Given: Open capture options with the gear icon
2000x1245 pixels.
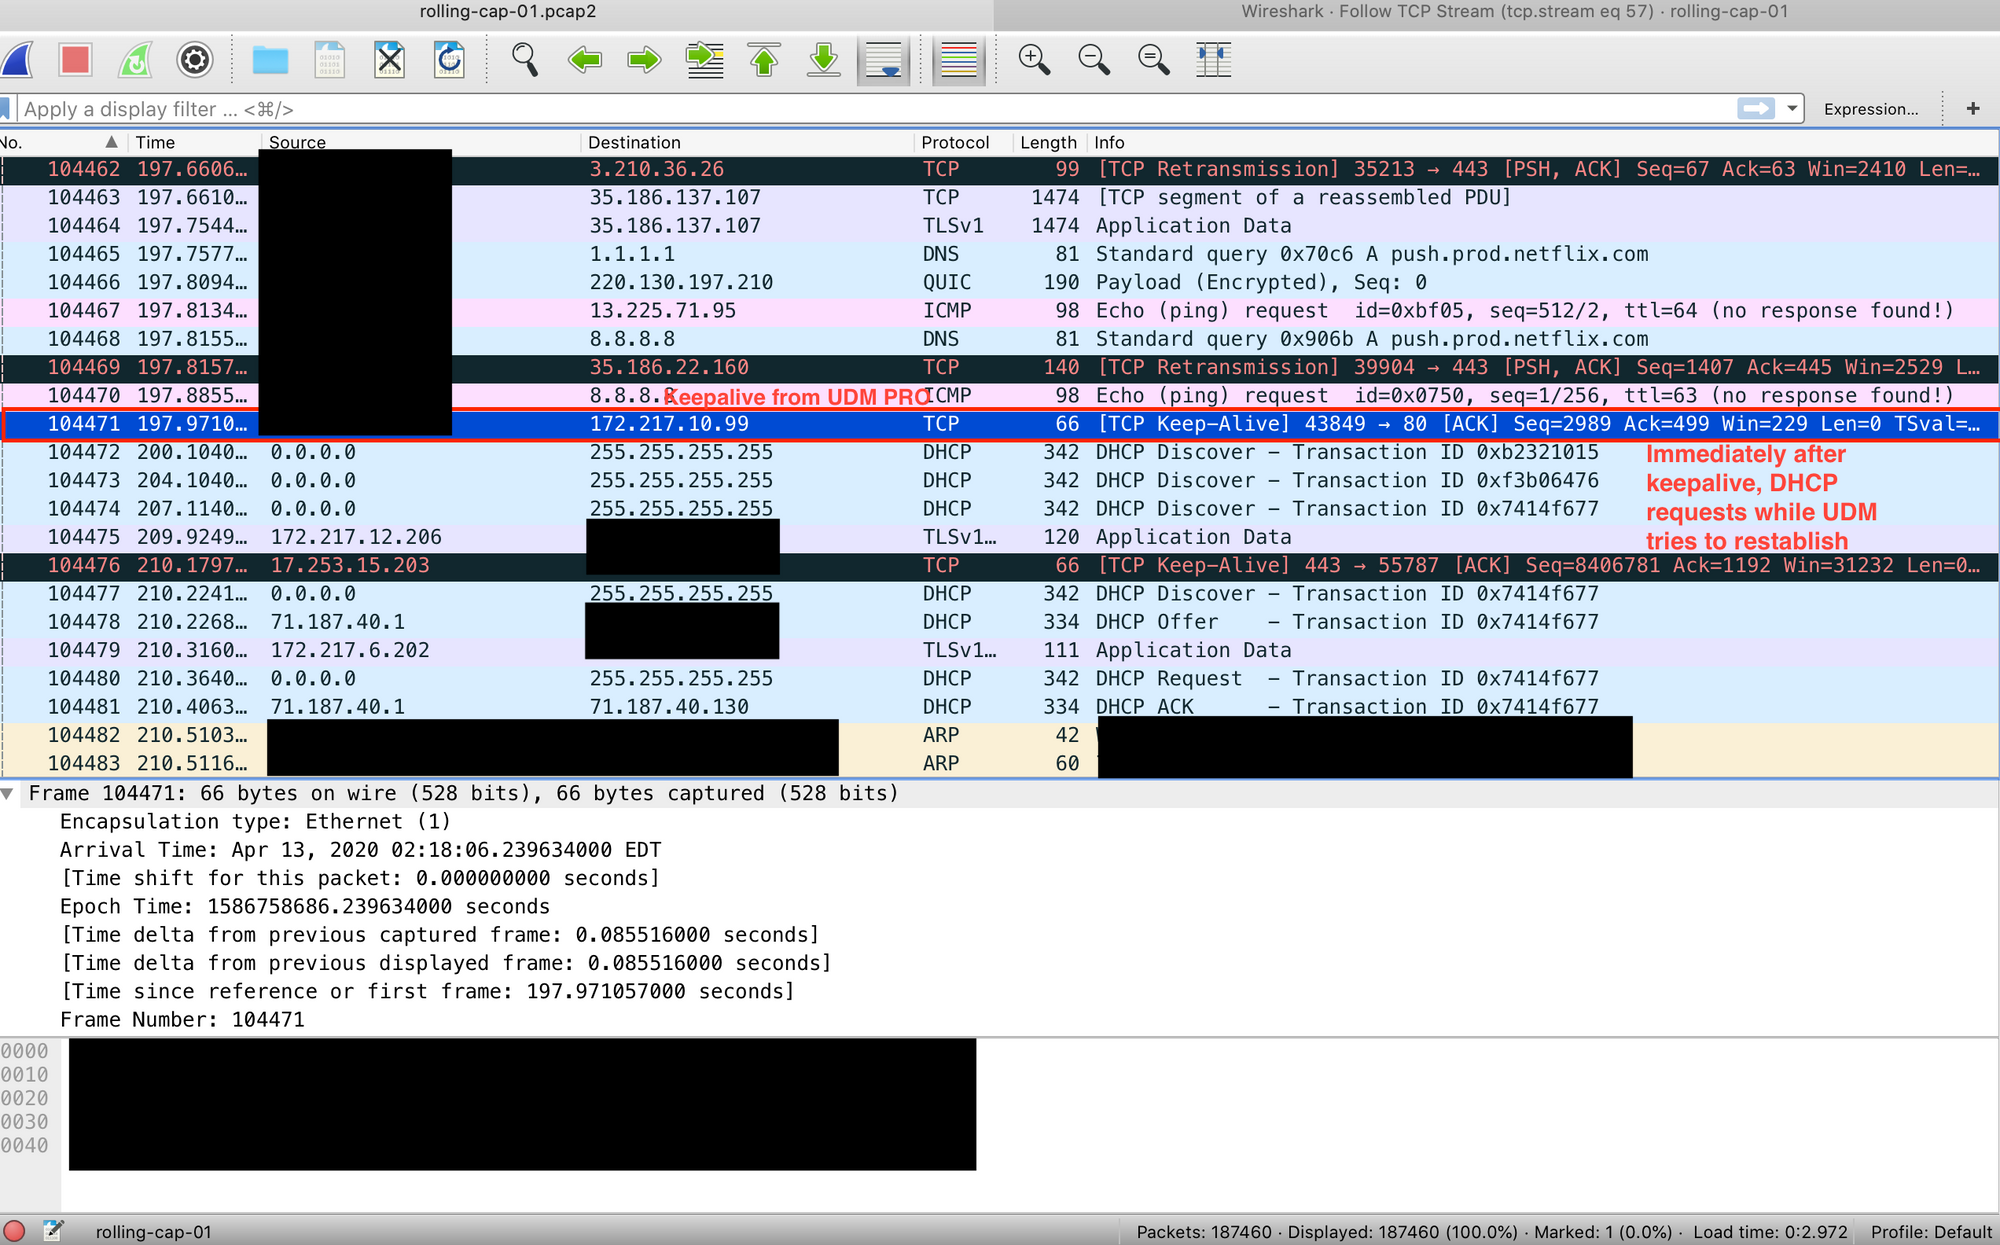Looking at the screenshot, I should tap(195, 60).
